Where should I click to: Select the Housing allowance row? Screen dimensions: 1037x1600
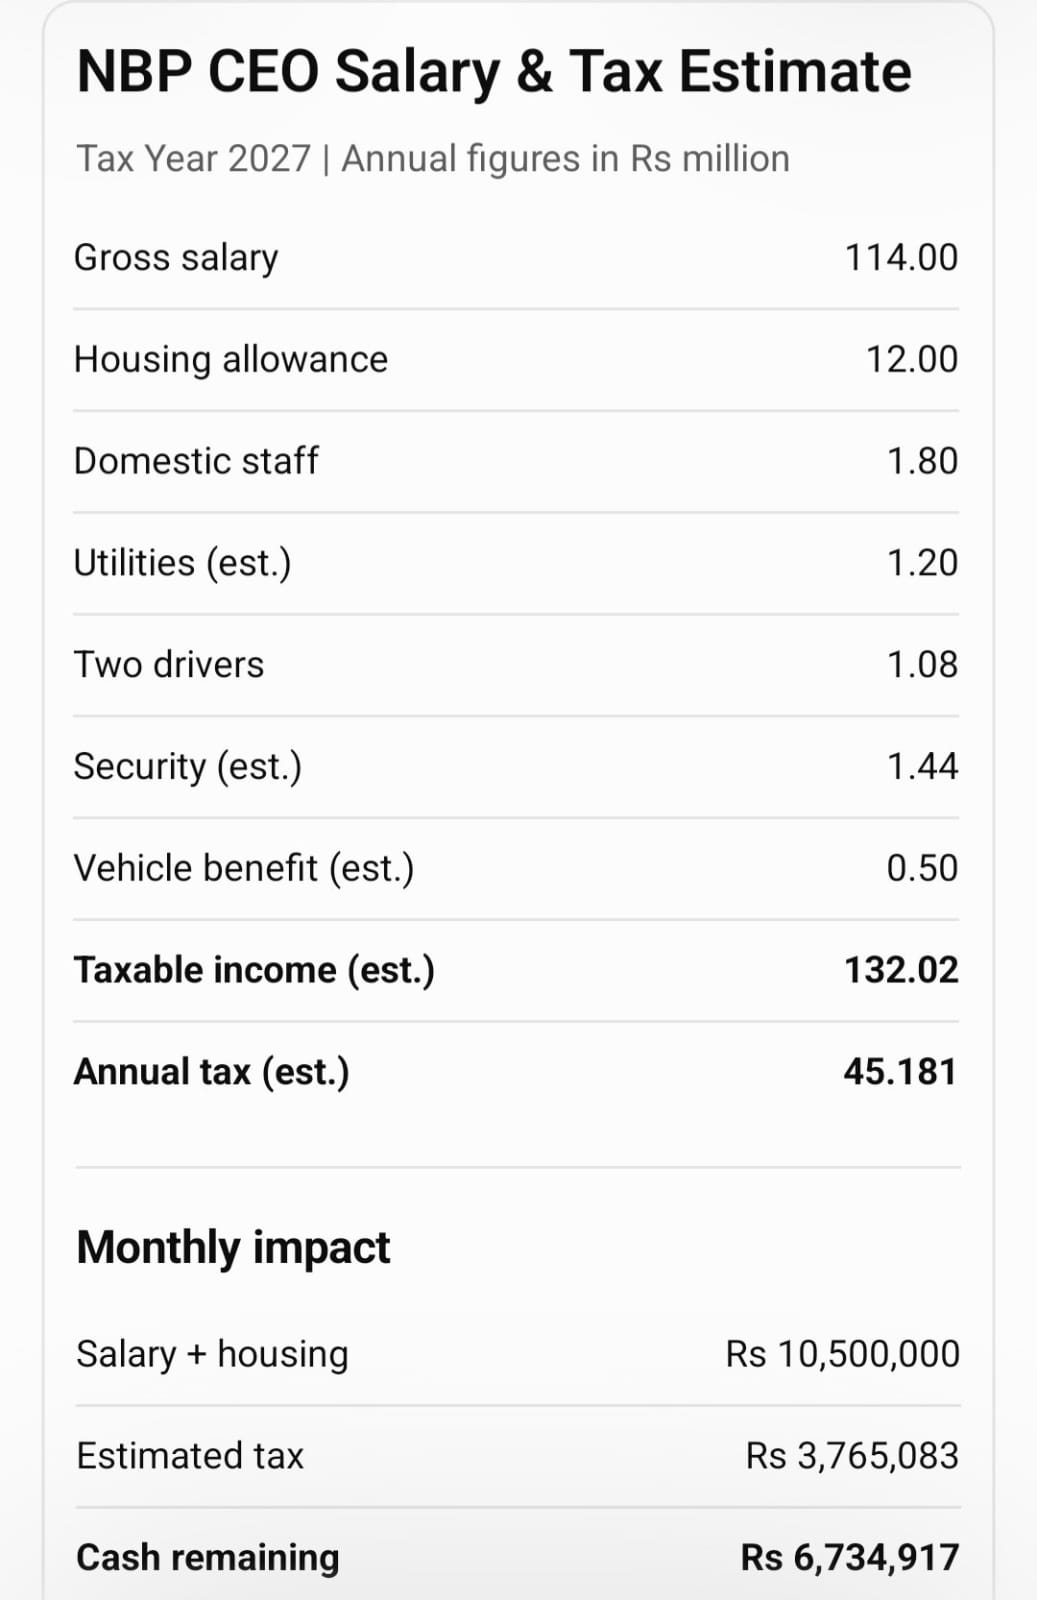coord(516,359)
